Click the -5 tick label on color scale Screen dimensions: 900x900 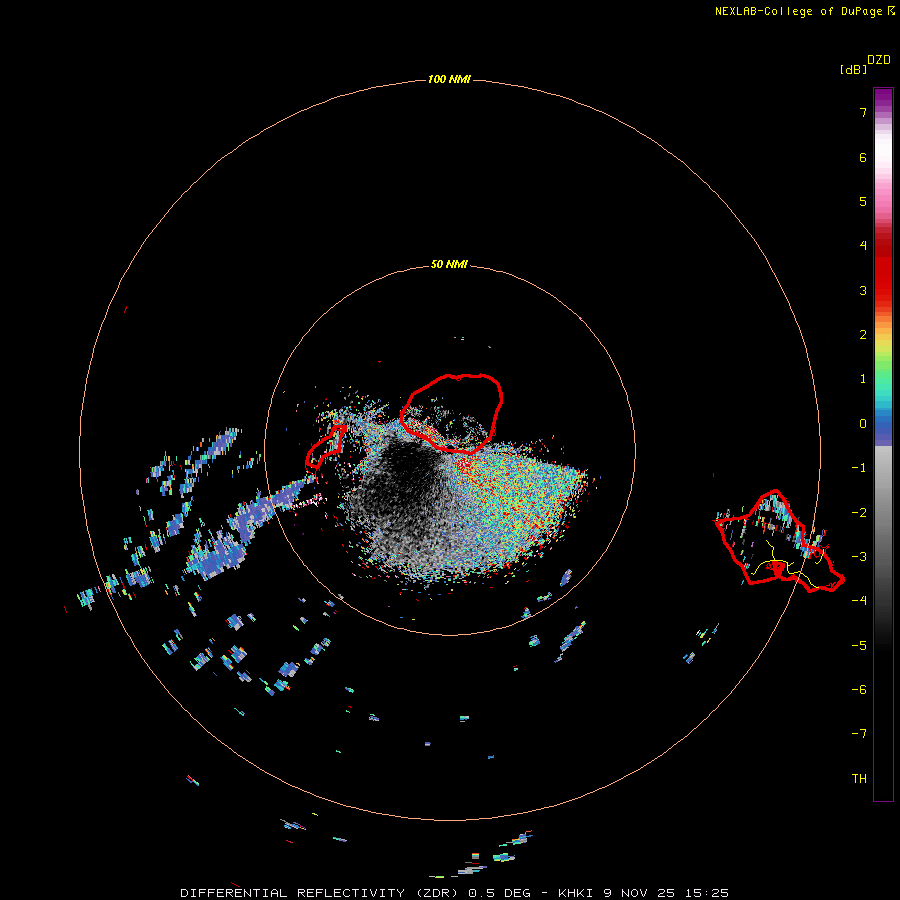coord(859,646)
